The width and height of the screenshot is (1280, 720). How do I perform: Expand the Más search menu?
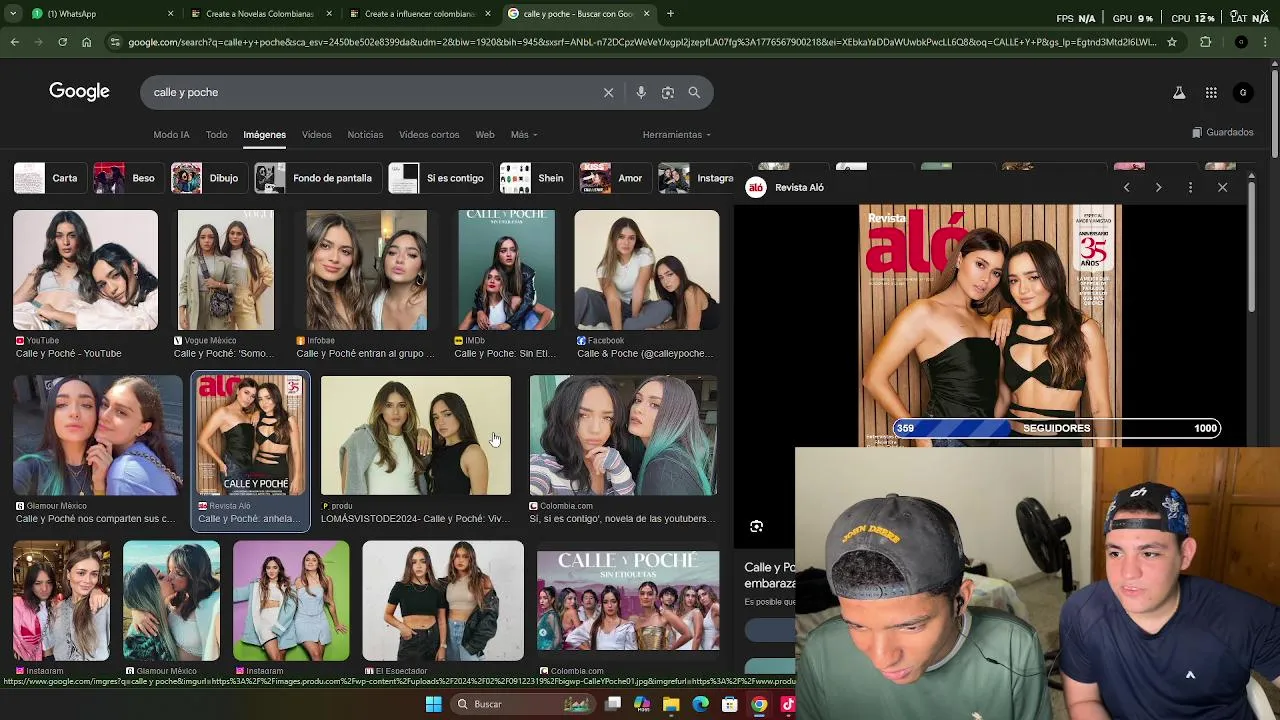coord(524,134)
